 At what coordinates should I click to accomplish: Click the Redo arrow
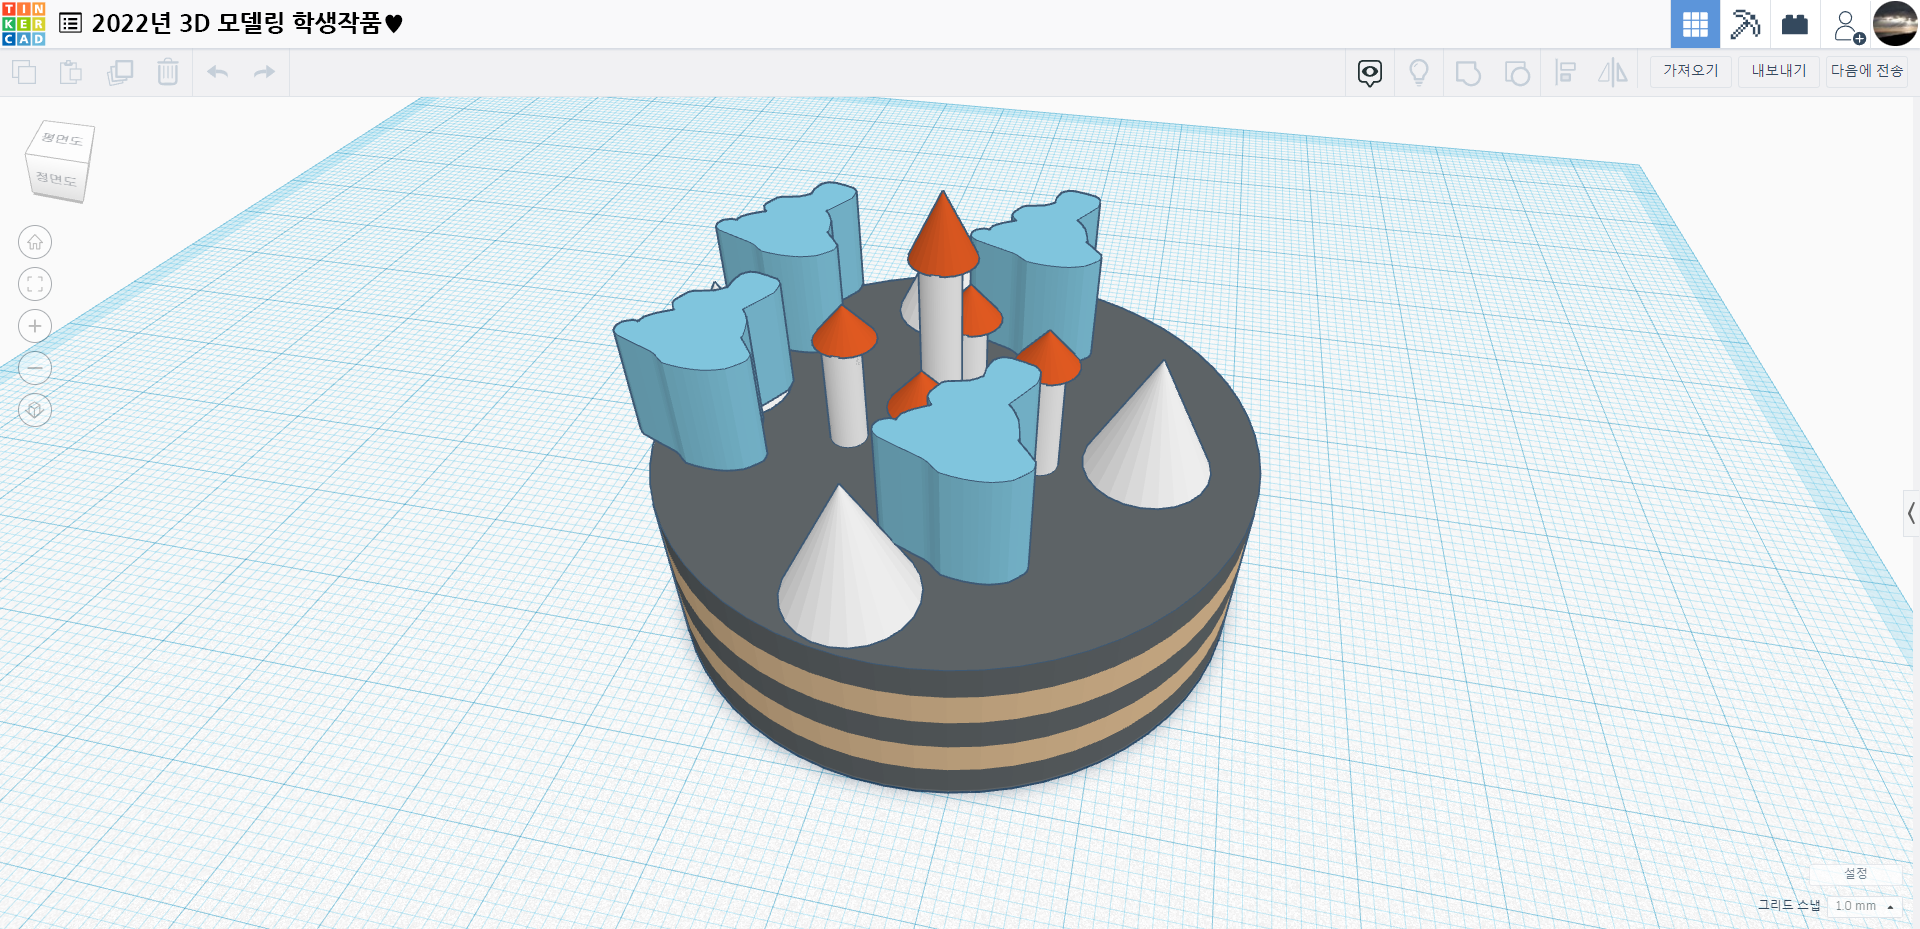(264, 72)
